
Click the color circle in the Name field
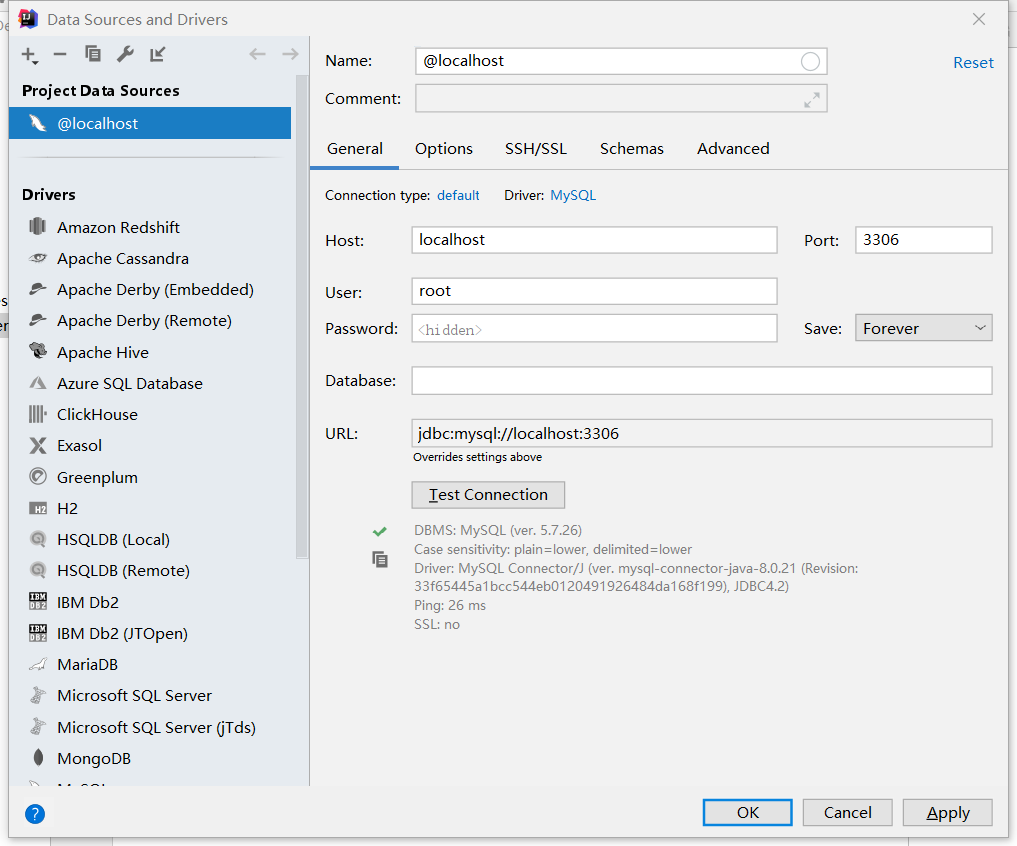(810, 62)
